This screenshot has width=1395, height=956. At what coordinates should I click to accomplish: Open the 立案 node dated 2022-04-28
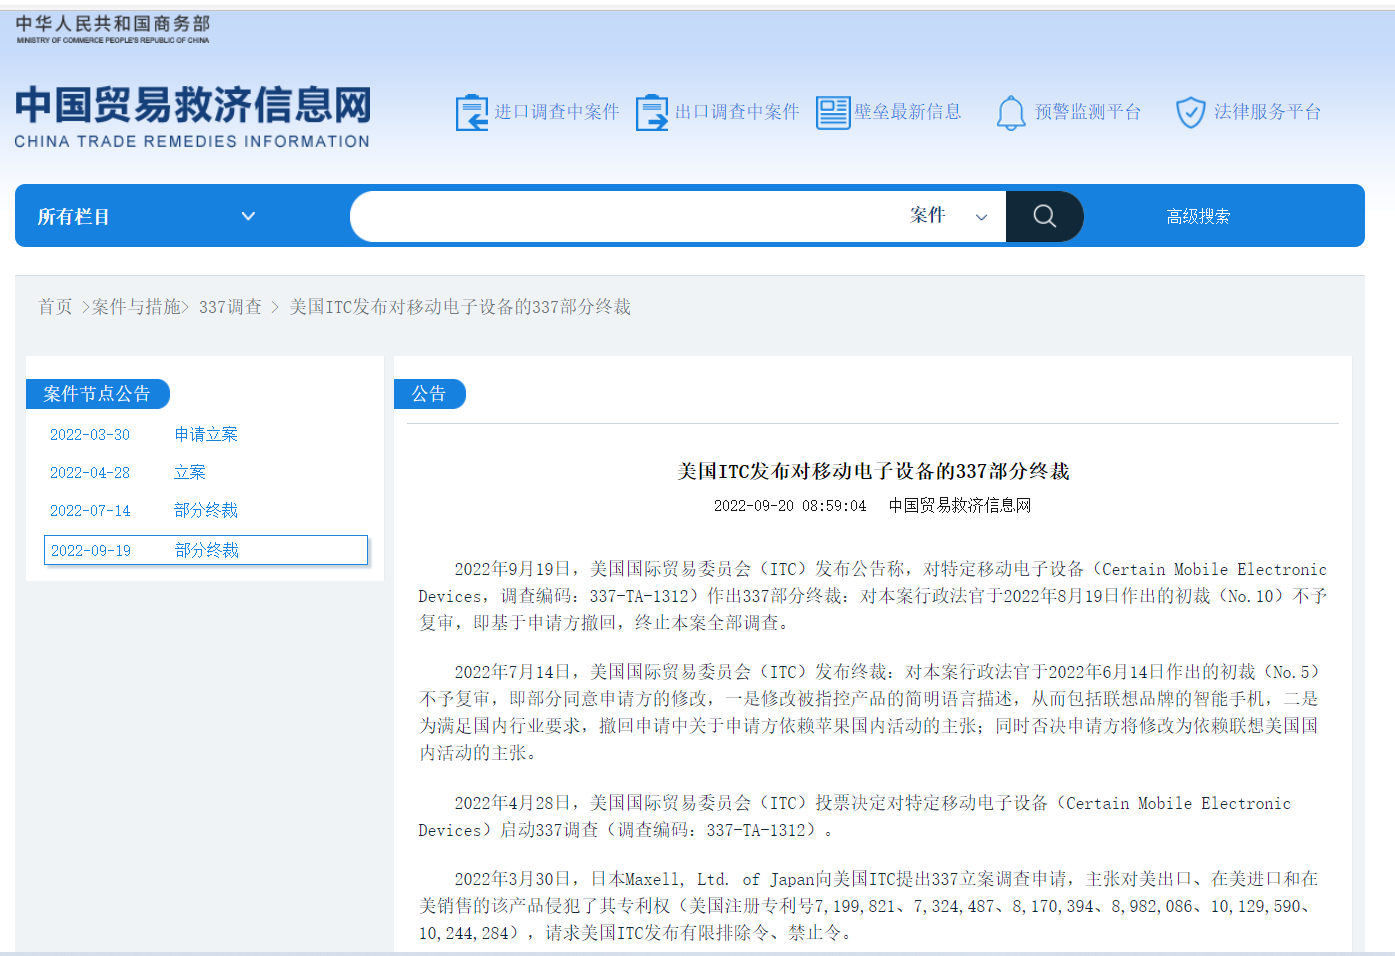[x=190, y=472]
